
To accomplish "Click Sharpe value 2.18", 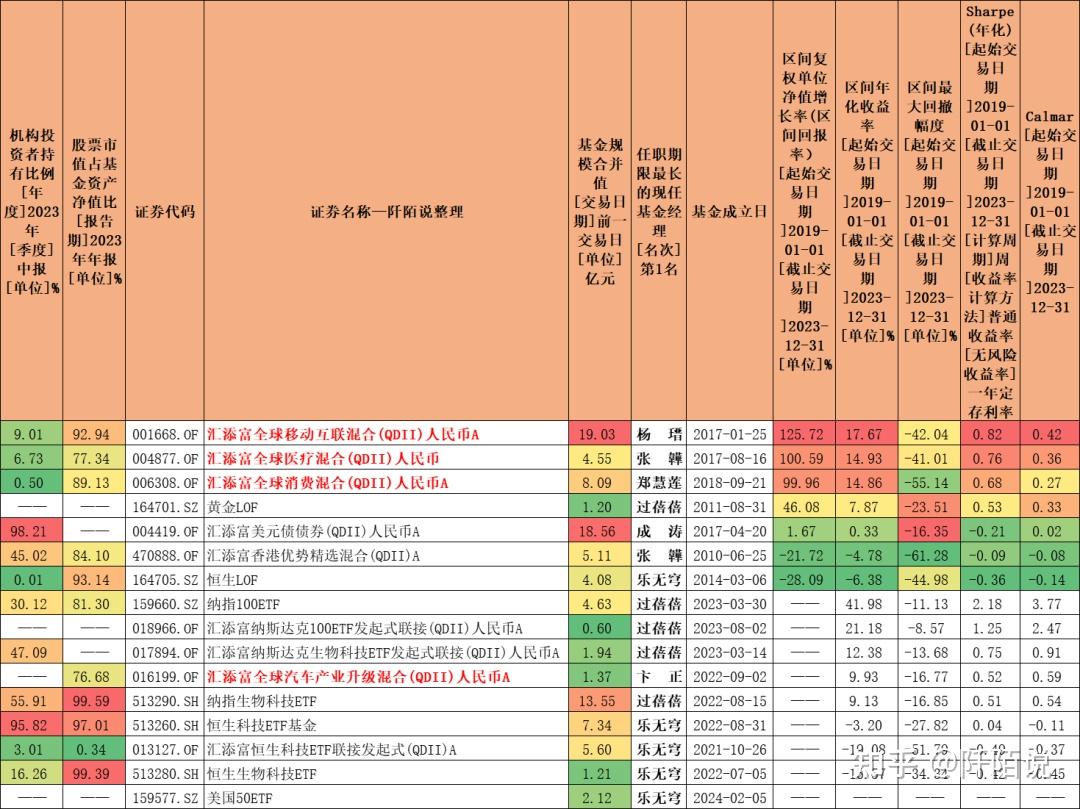I will (x=989, y=604).
